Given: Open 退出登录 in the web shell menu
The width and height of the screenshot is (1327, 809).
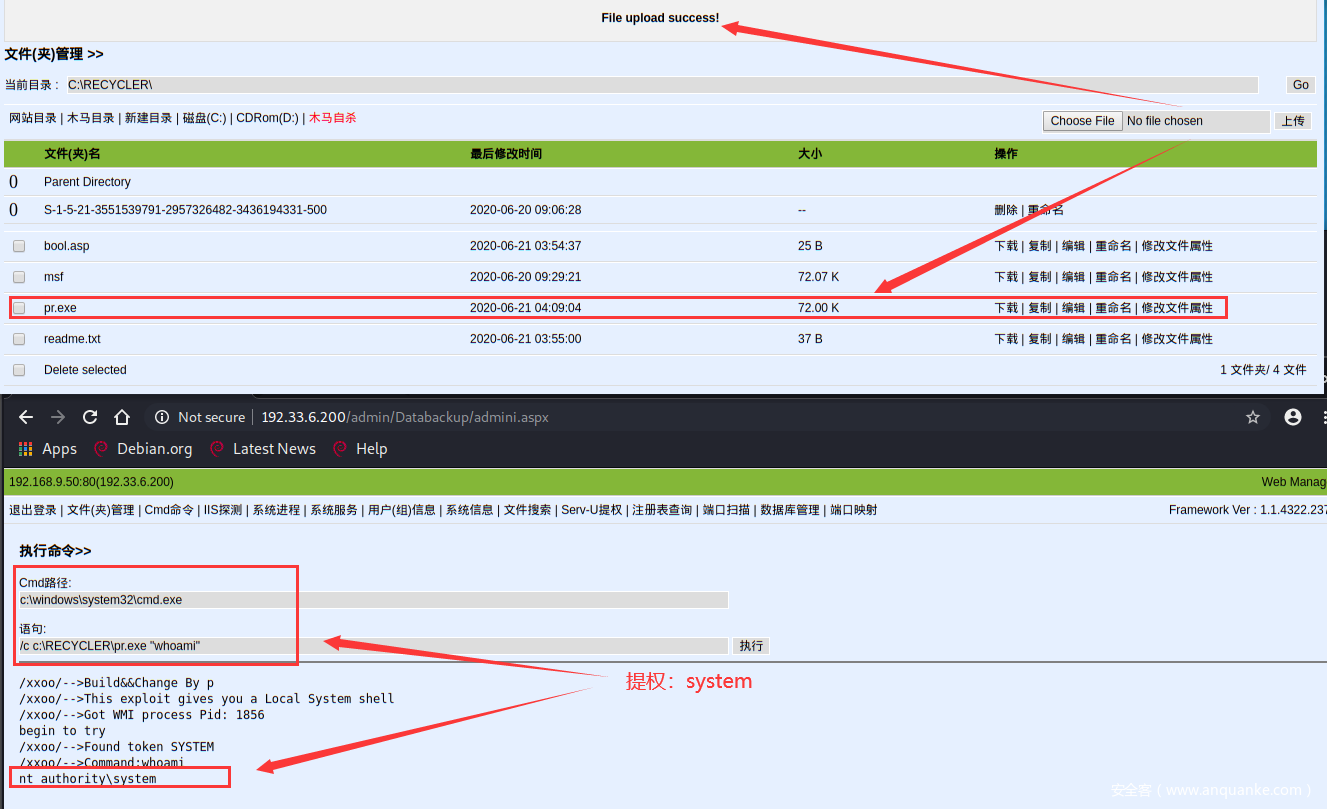Looking at the screenshot, I should (x=33, y=510).
